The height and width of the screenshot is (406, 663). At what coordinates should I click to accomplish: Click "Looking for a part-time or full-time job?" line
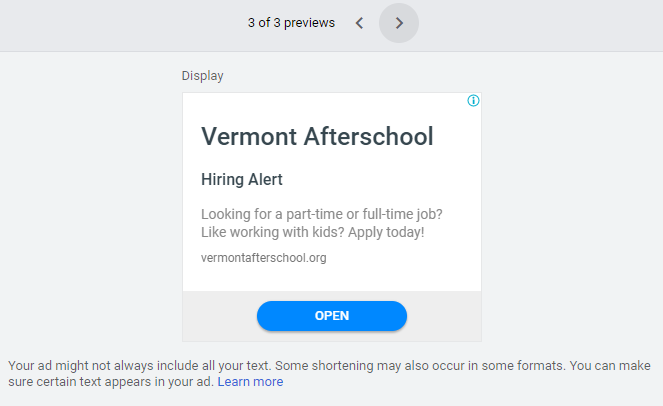(322, 214)
